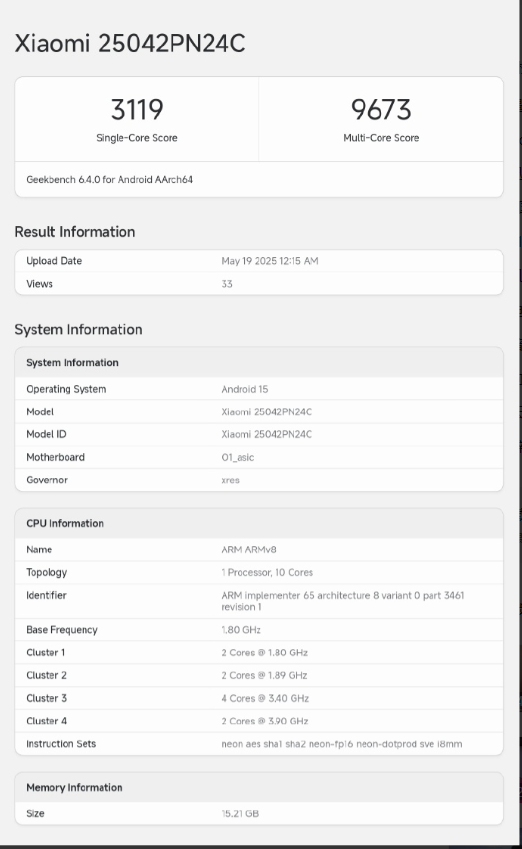Select the views count 33
The width and height of the screenshot is (522, 849).
tap(227, 284)
